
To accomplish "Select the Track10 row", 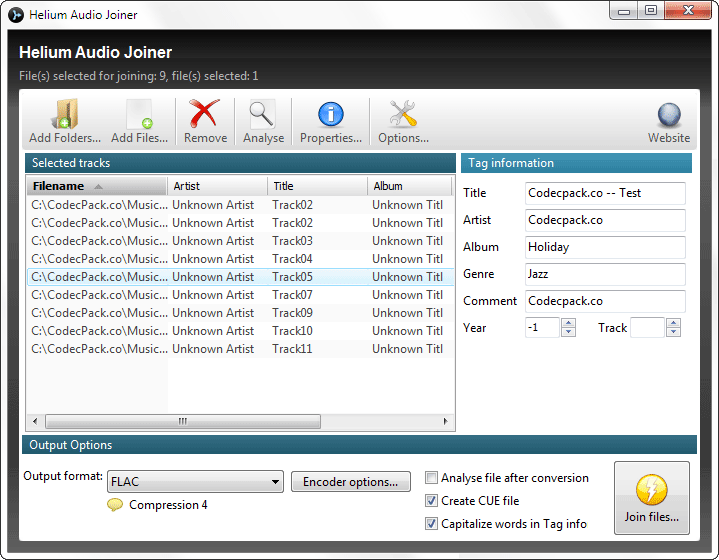I will coord(241,331).
